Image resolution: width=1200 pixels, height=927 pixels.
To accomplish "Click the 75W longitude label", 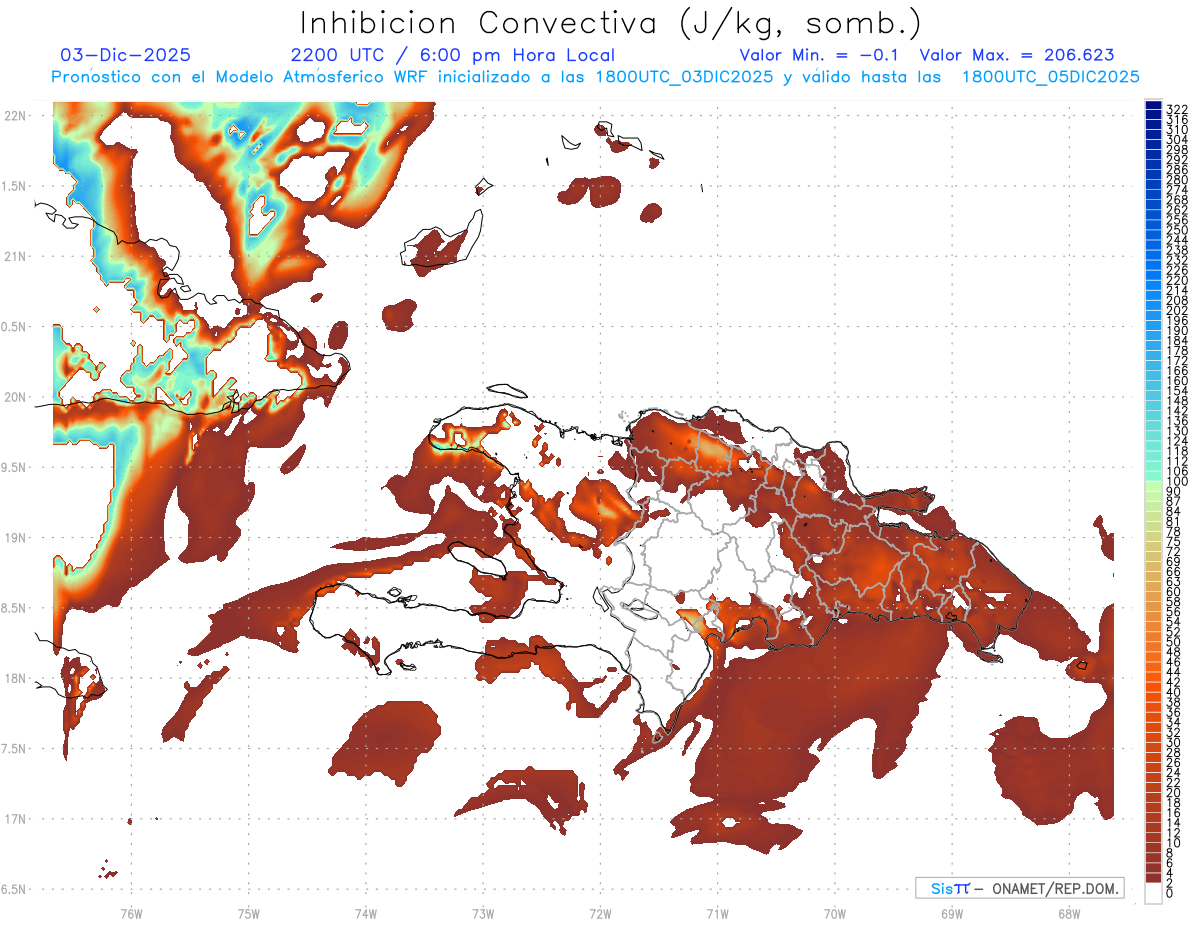I will click(248, 914).
